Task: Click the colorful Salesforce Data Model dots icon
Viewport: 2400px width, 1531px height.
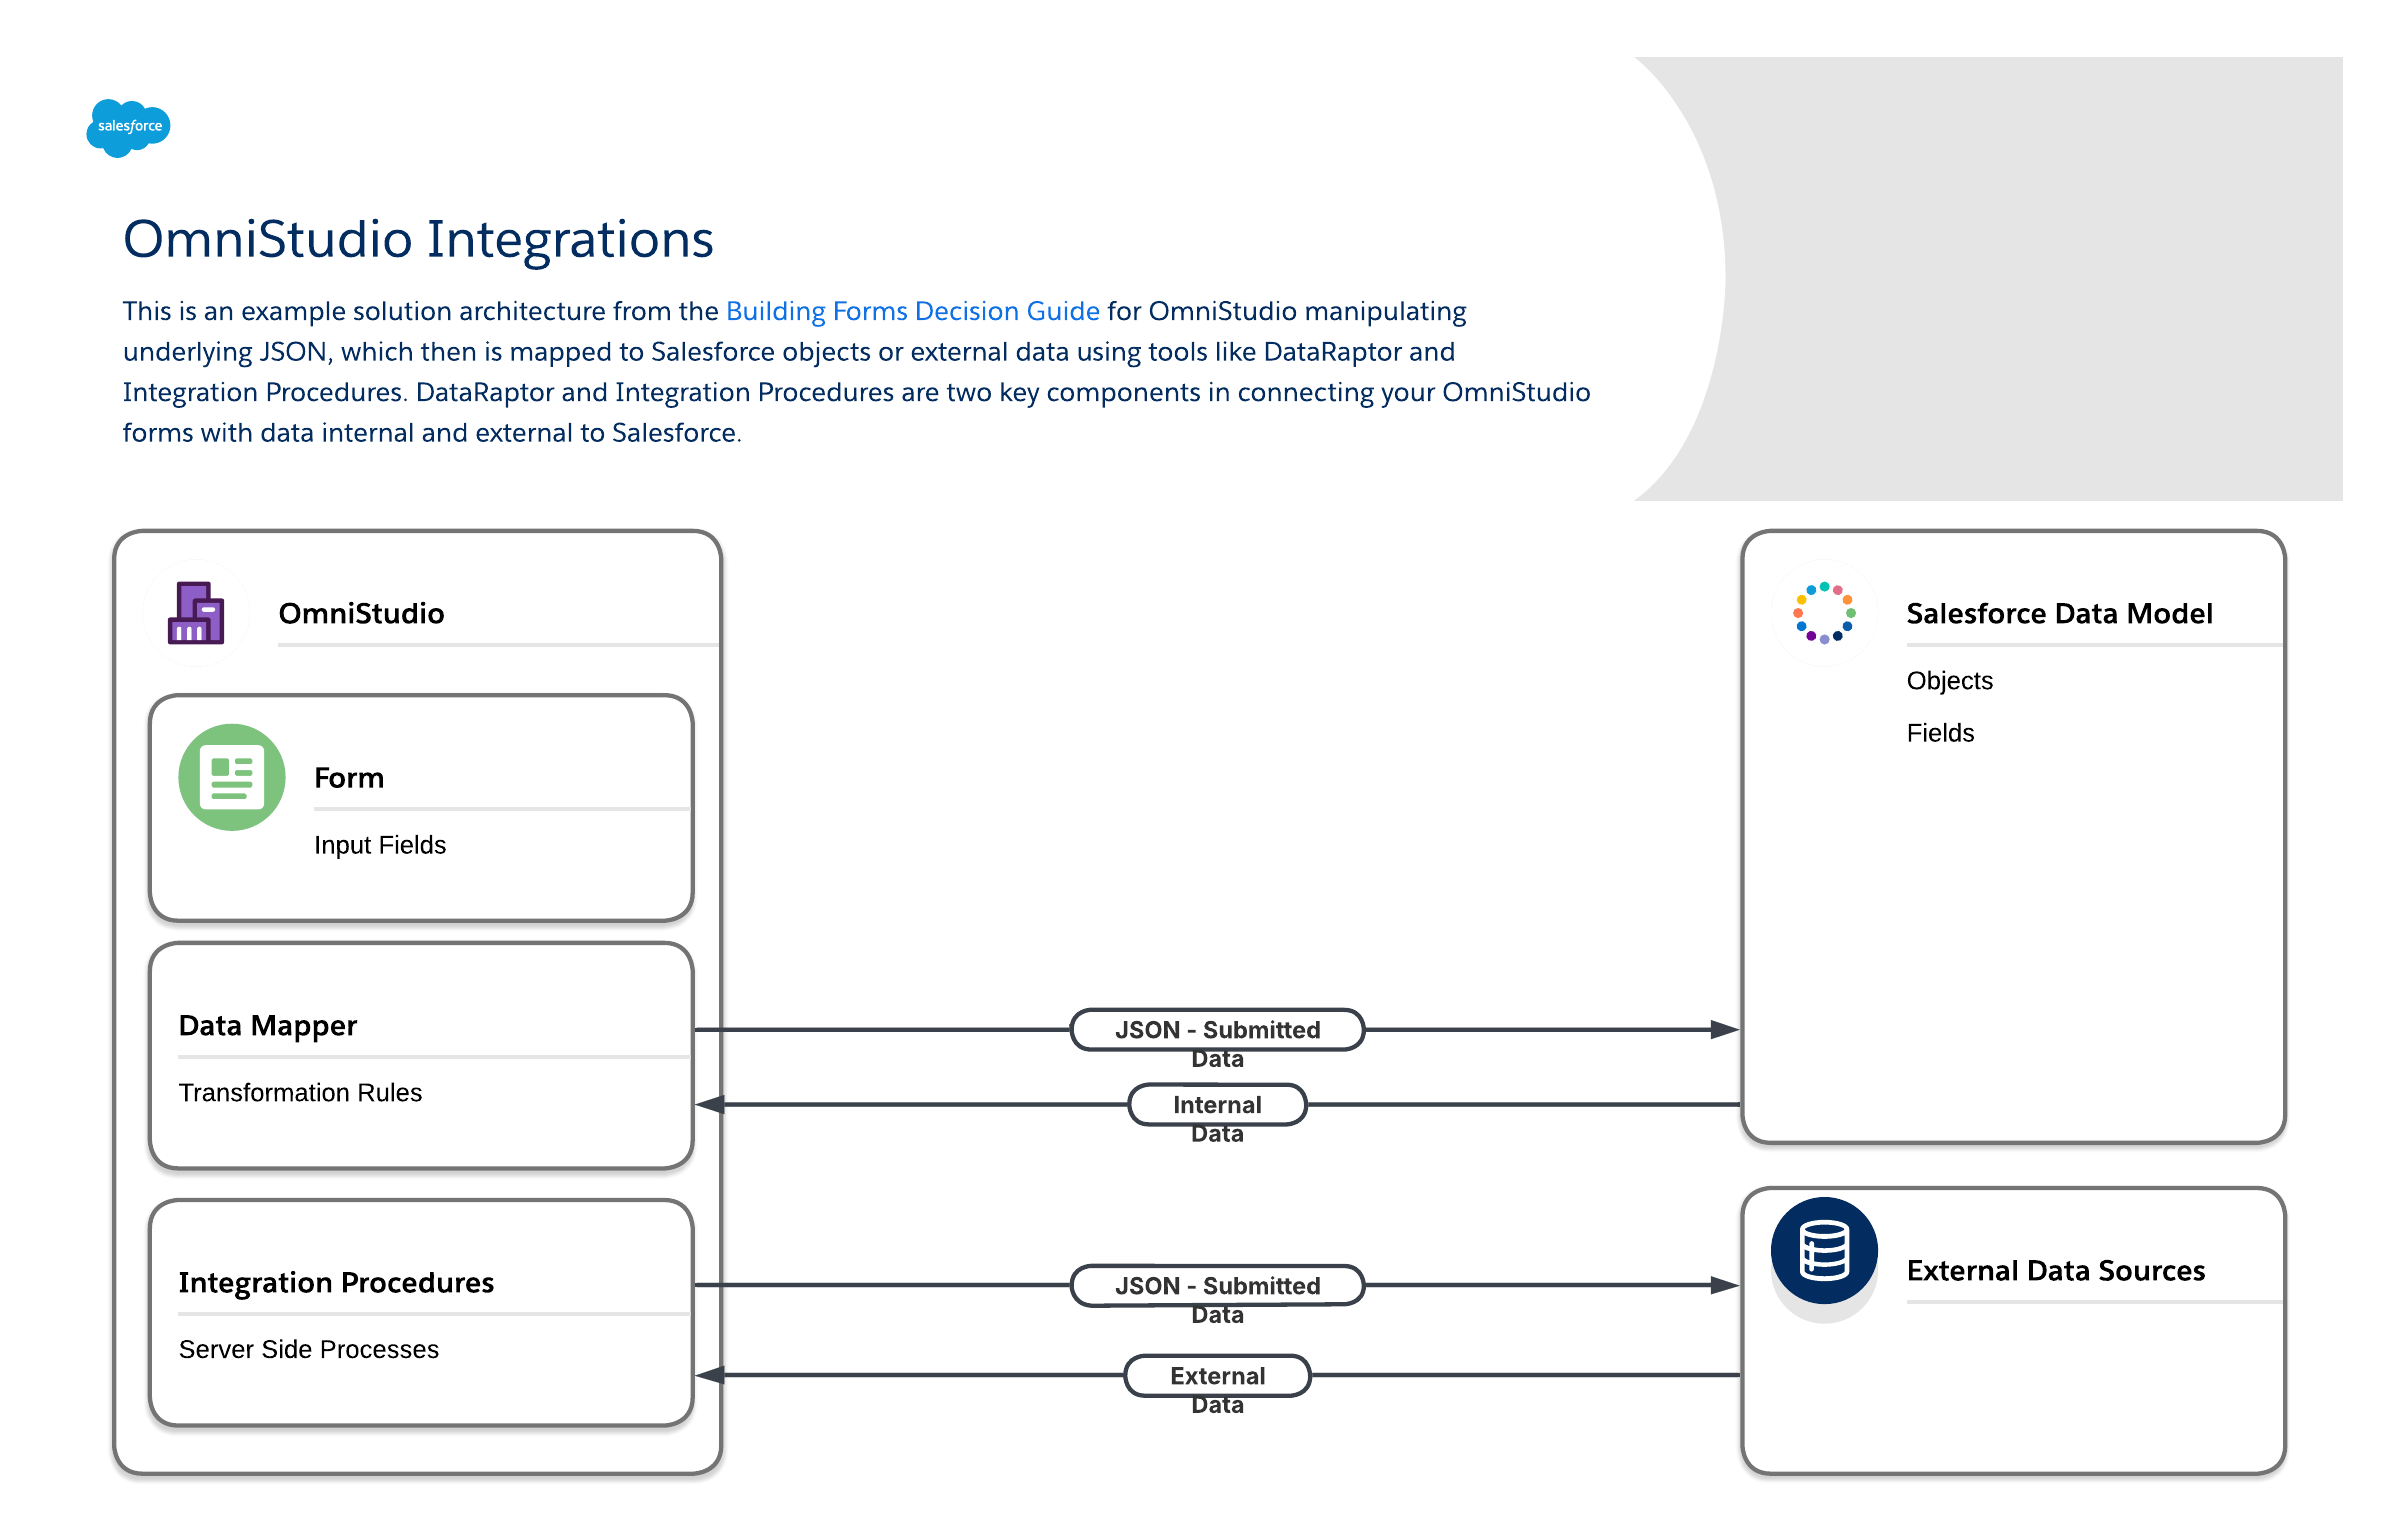Action: [1824, 612]
